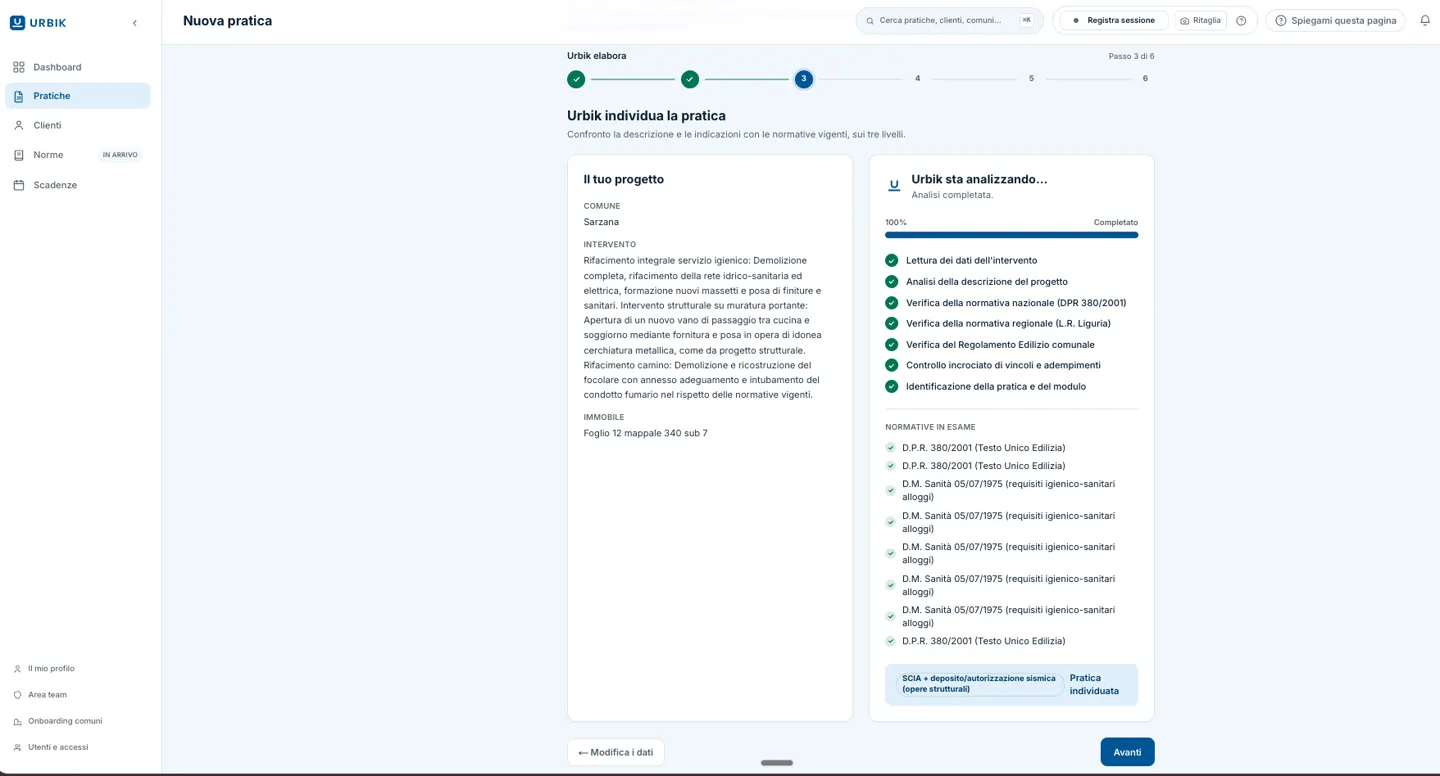The height and width of the screenshot is (776, 1440).
Task: Open the Scadenze calendar section
Action: click(78, 185)
